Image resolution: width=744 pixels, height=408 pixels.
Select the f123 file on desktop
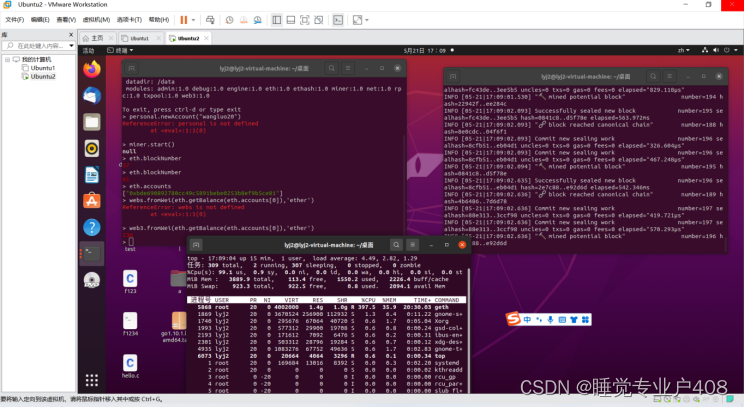[x=130, y=282]
